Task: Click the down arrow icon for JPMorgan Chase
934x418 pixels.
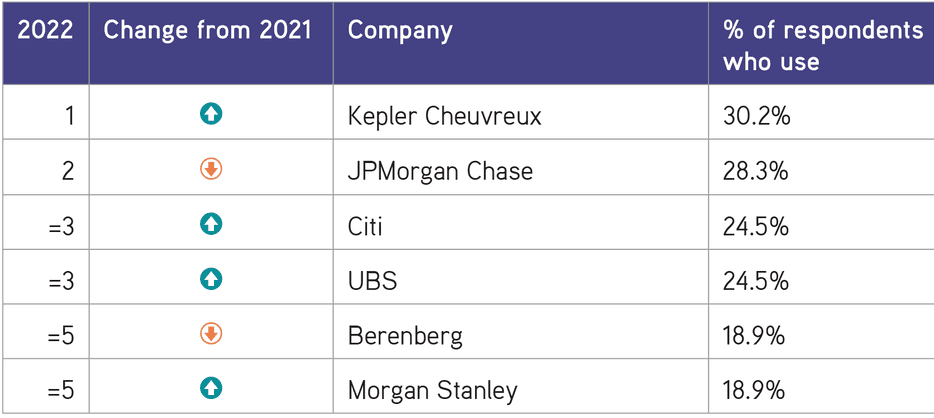Action: coord(211,170)
